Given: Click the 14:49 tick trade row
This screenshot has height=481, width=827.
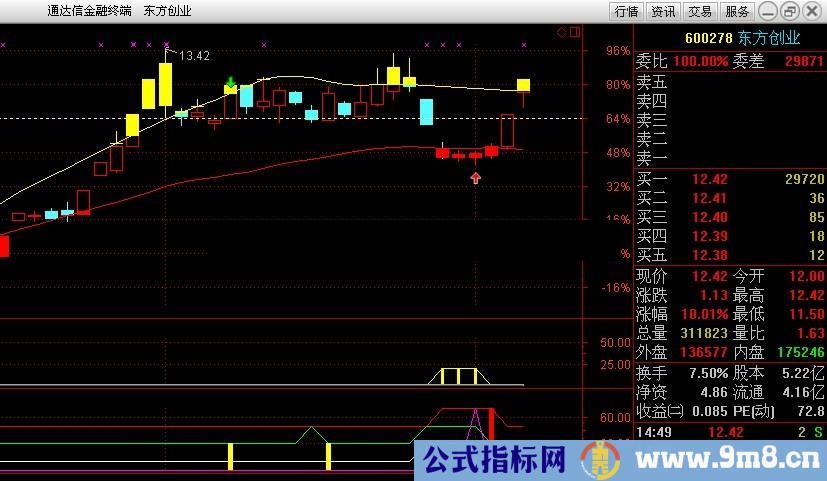Looking at the screenshot, I should [x=730, y=432].
